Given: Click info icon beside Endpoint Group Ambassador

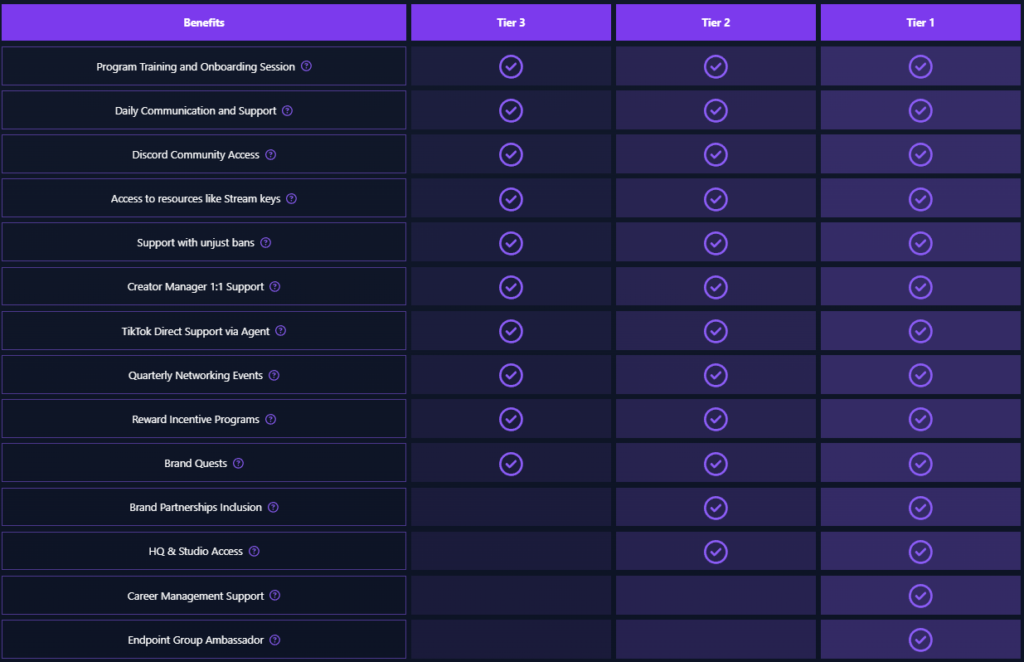Looking at the screenshot, I should 275,640.
